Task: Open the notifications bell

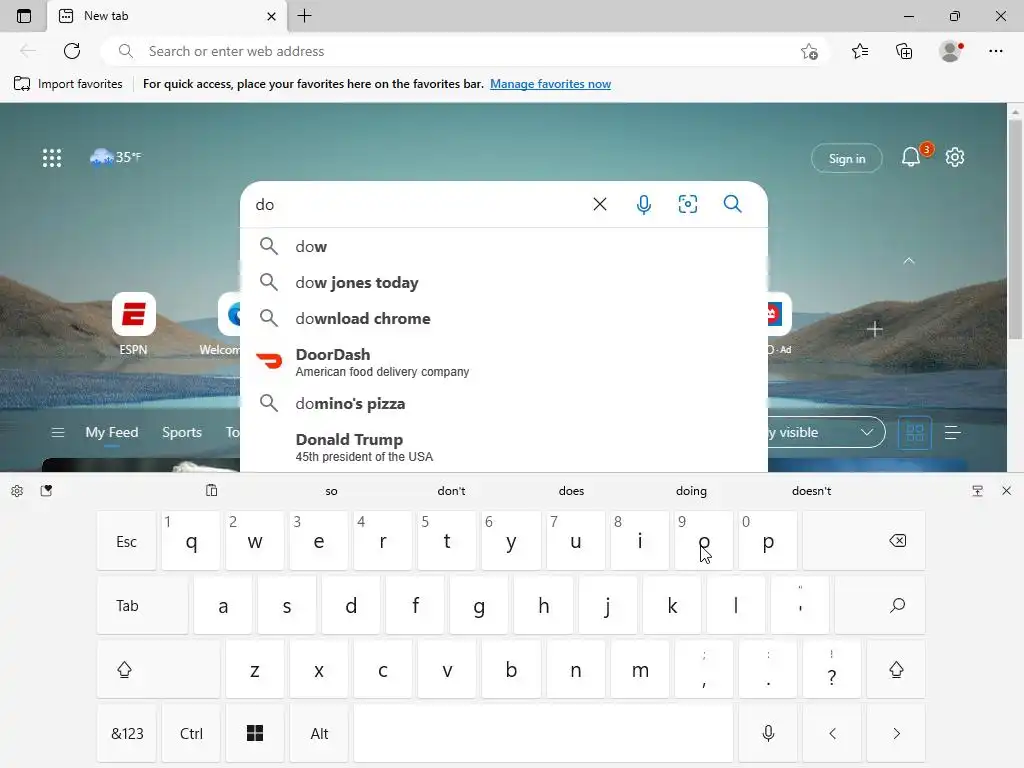Action: [x=911, y=157]
